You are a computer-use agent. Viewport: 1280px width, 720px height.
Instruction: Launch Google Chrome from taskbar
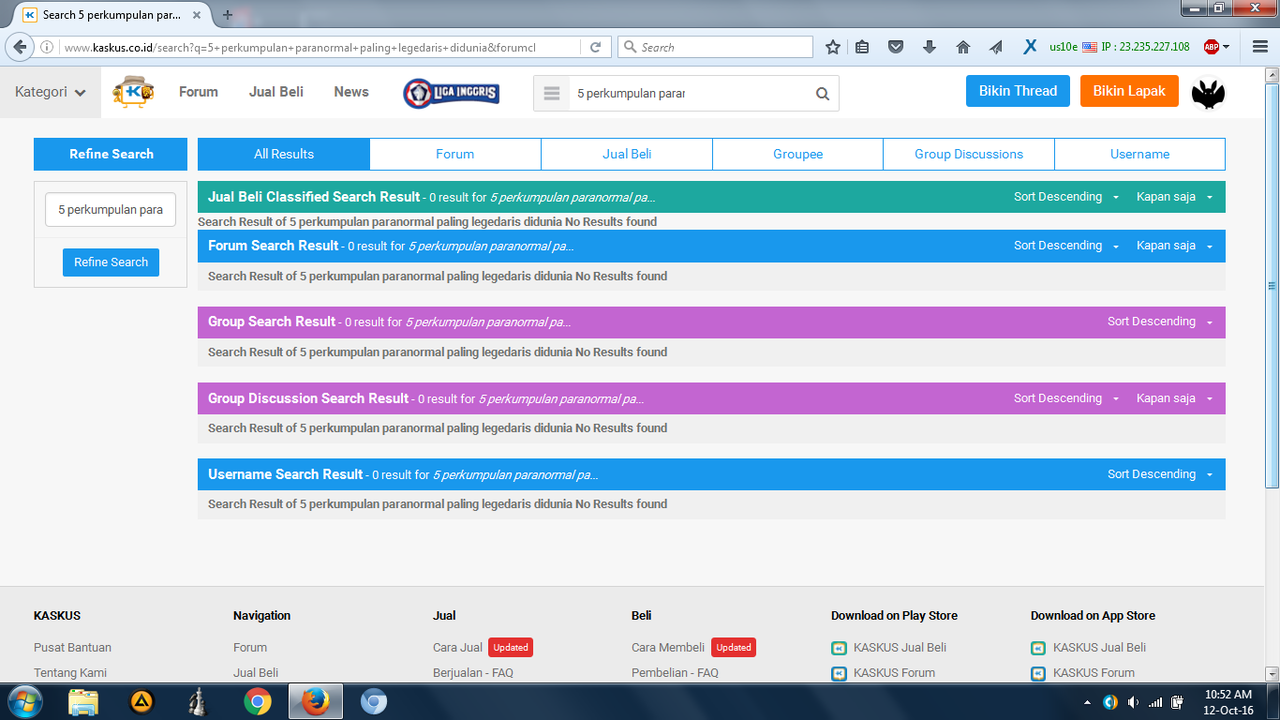[257, 702]
